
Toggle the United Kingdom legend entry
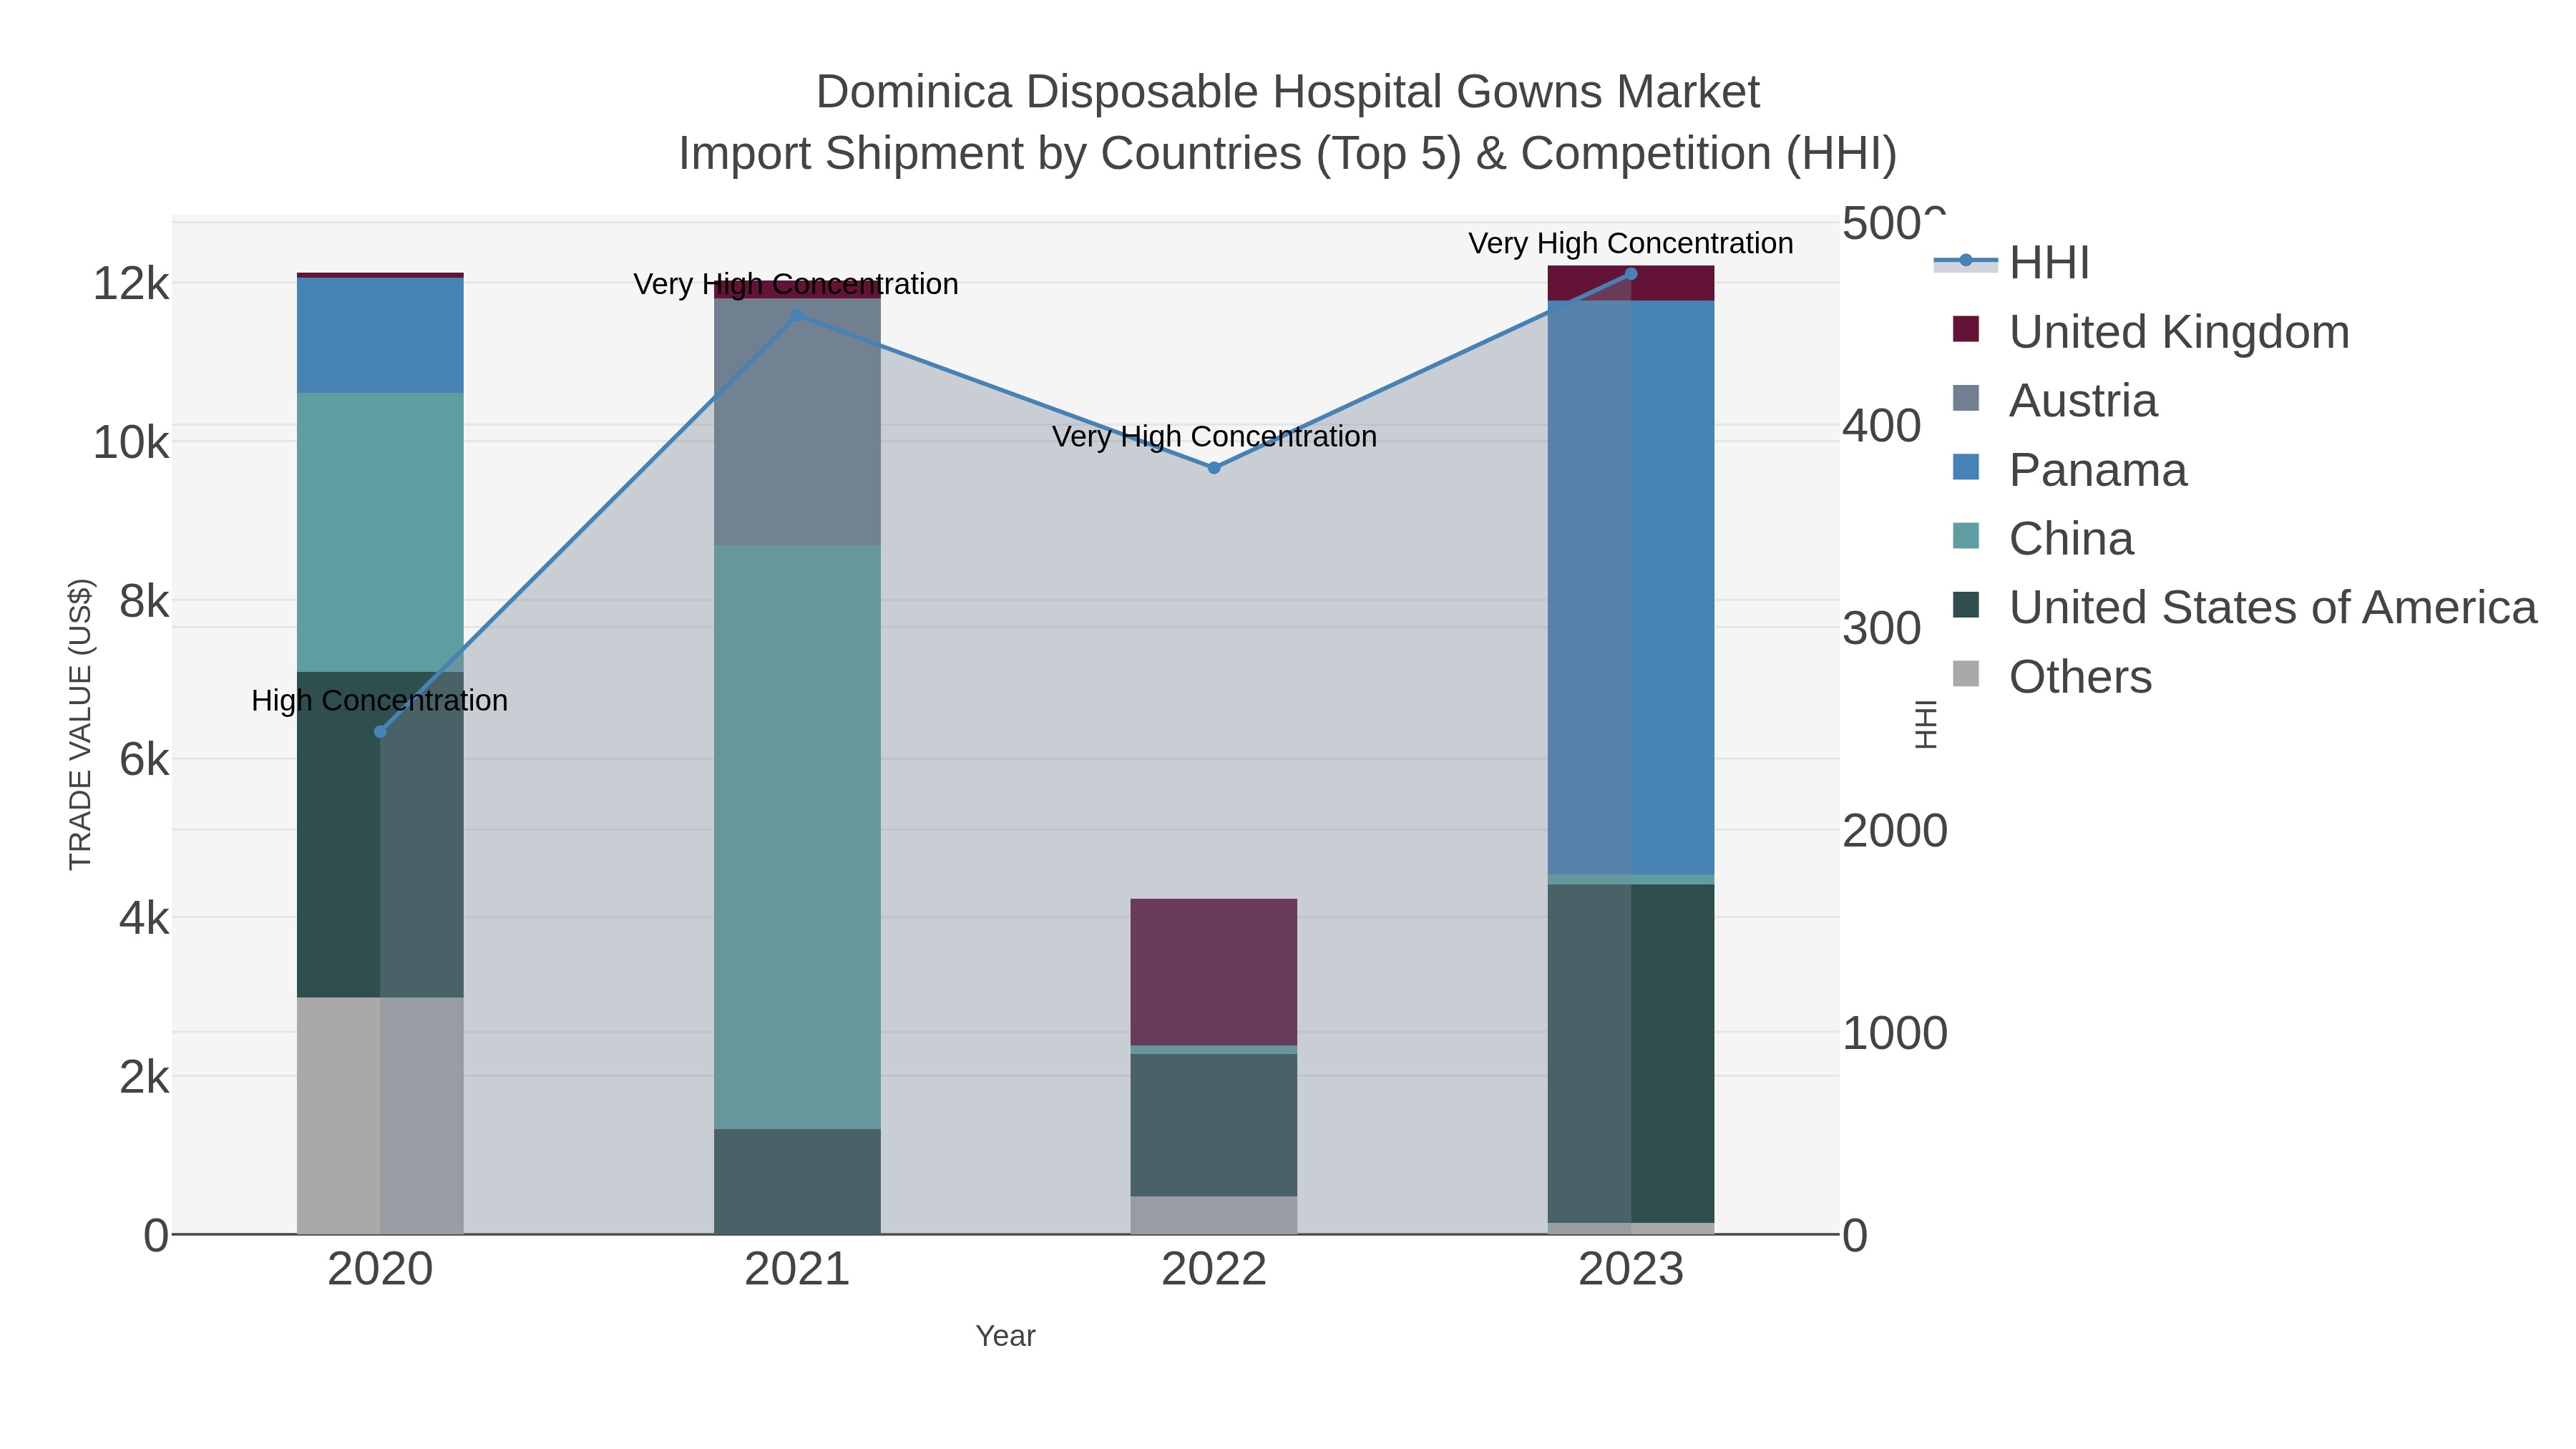point(2150,332)
